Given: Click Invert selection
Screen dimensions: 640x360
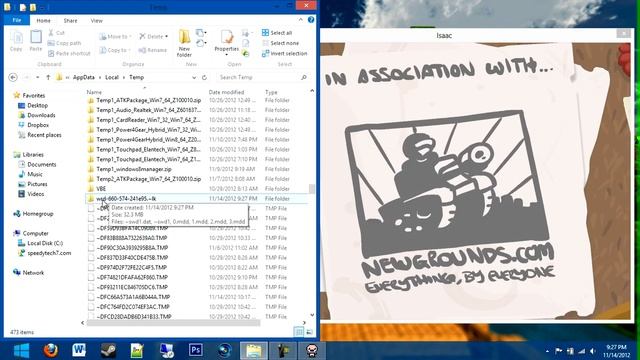Looking at the screenshot, I should [284, 53].
